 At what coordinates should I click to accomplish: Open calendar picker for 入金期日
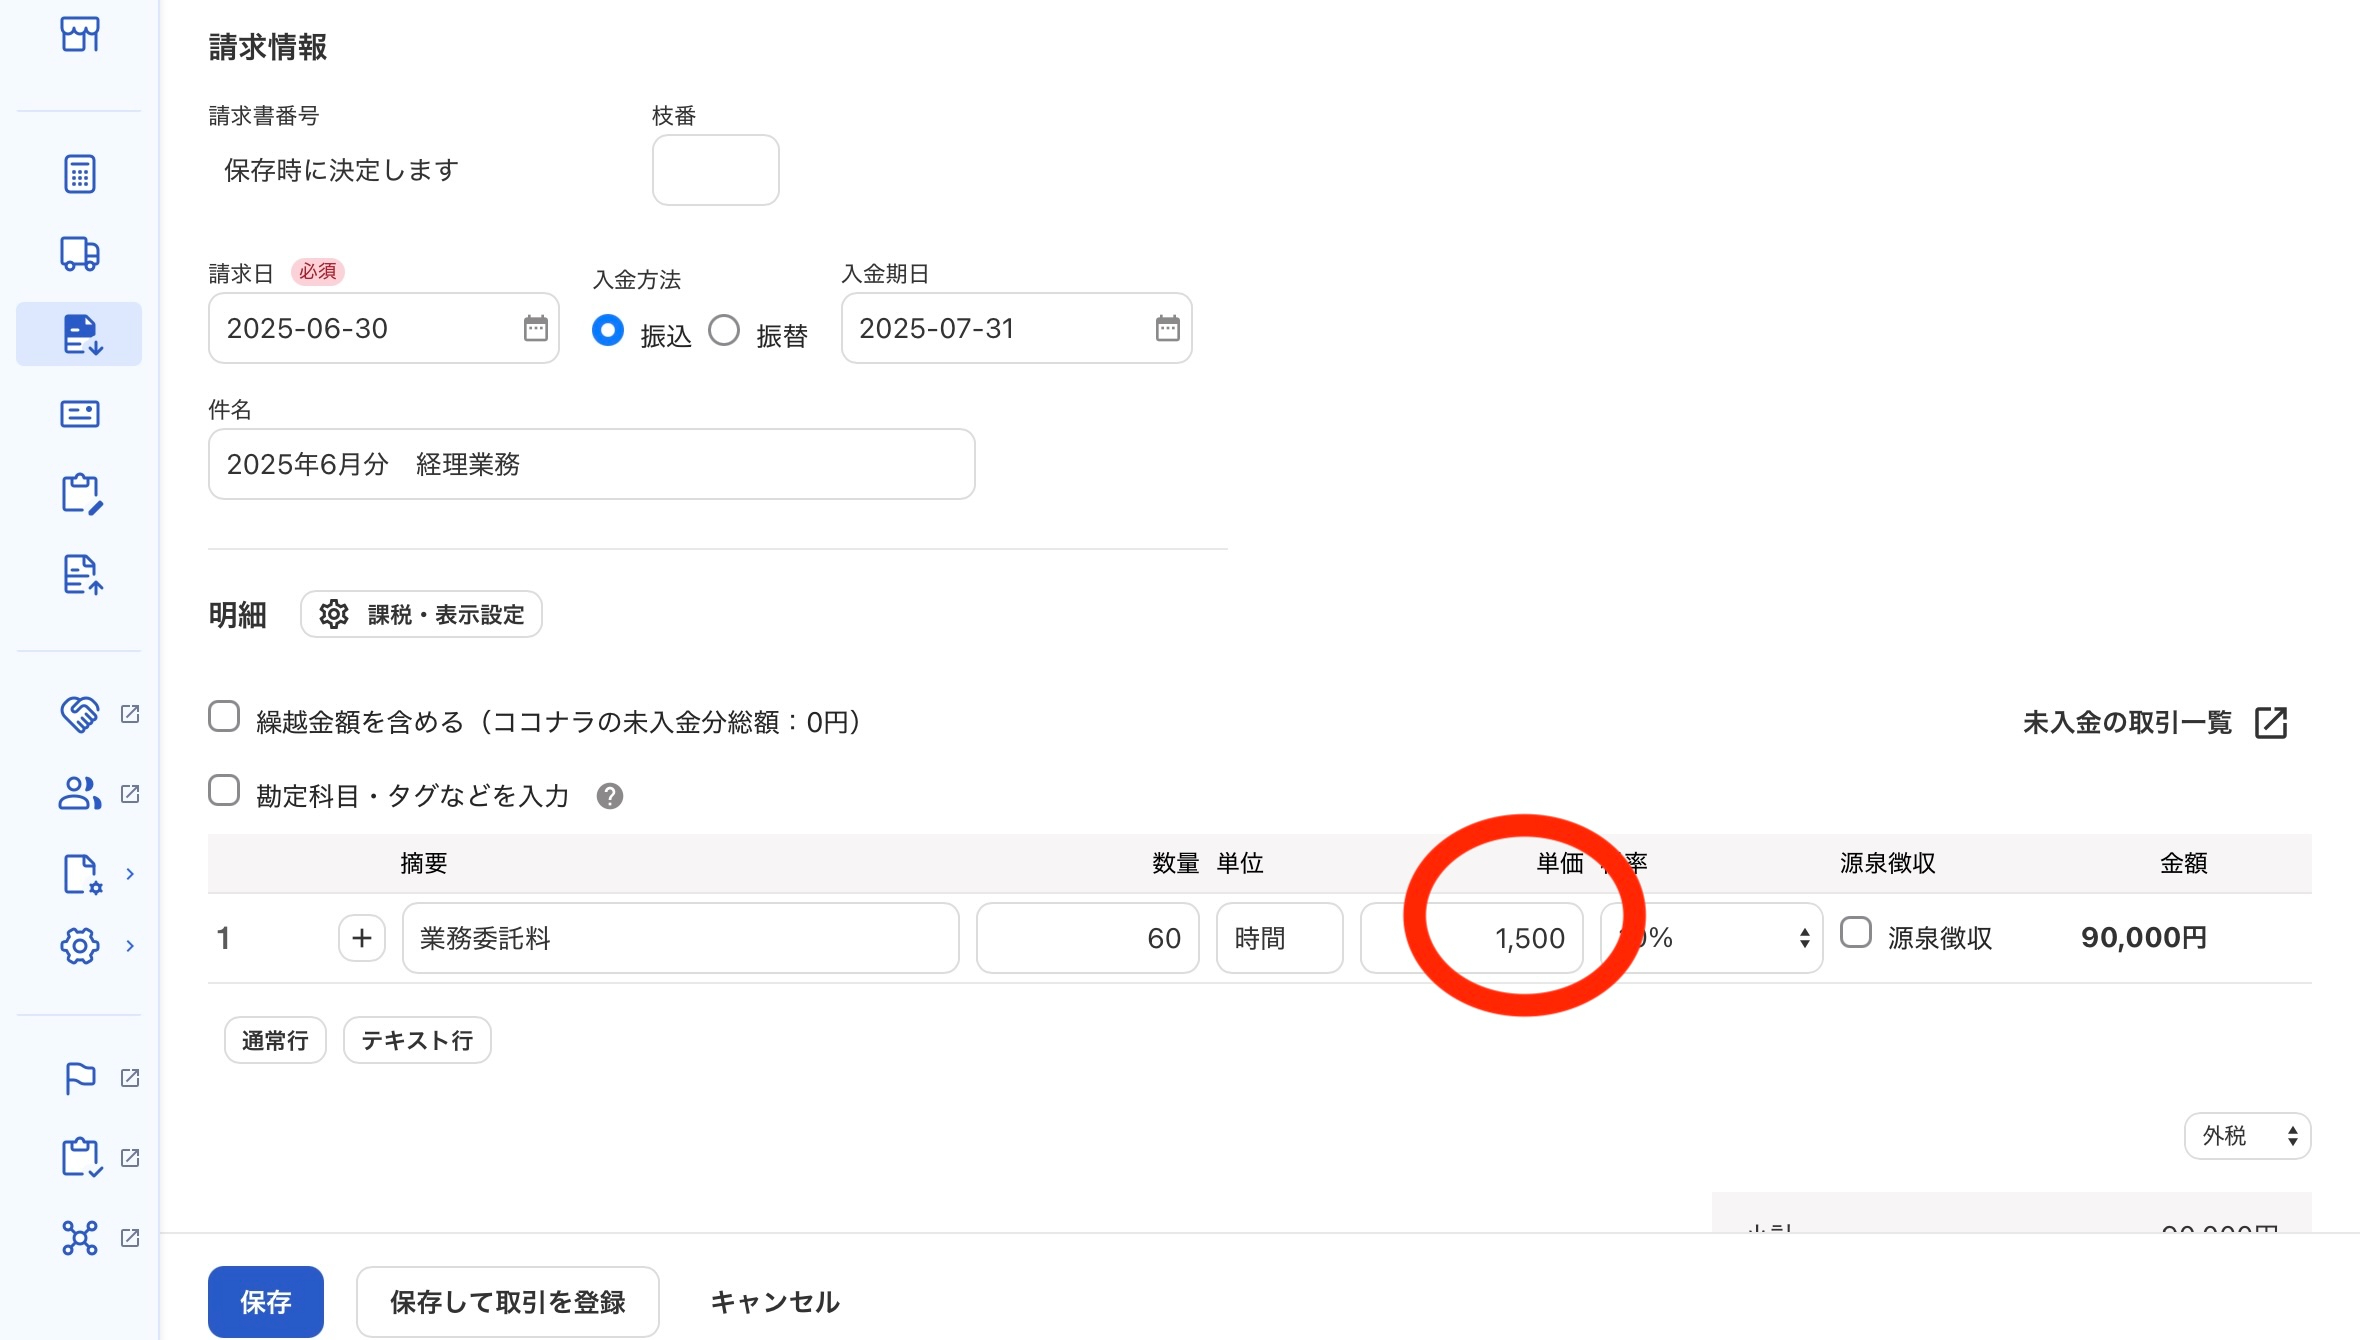click(x=1167, y=328)
